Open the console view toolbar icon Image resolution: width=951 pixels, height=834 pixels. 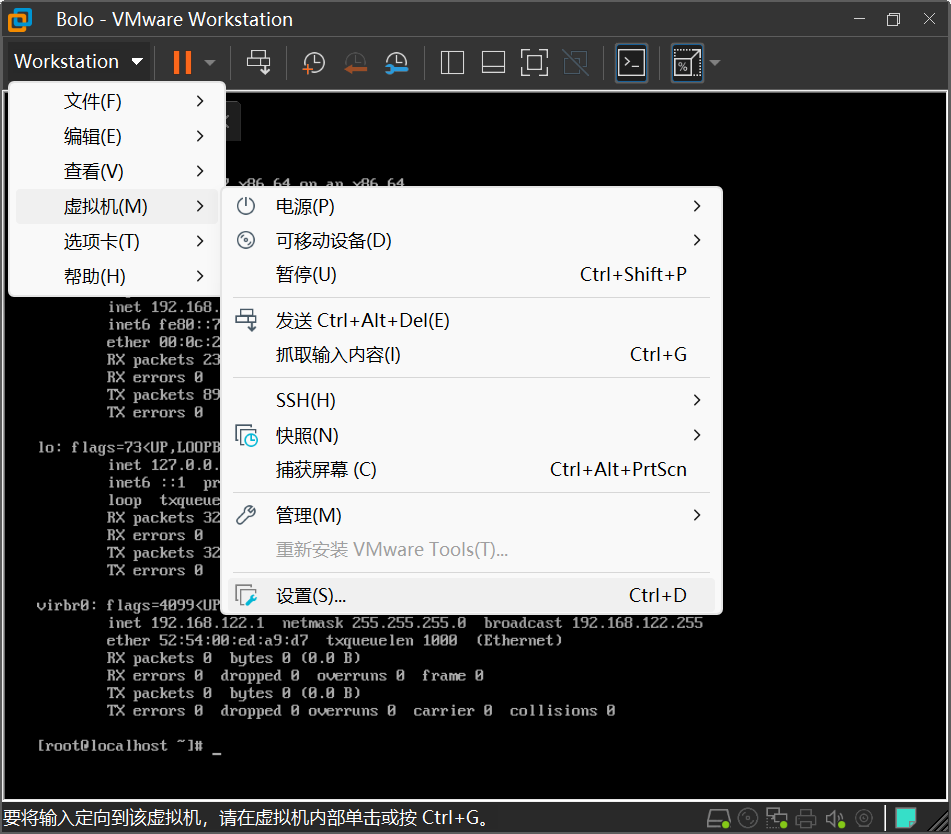coord(631,62)
